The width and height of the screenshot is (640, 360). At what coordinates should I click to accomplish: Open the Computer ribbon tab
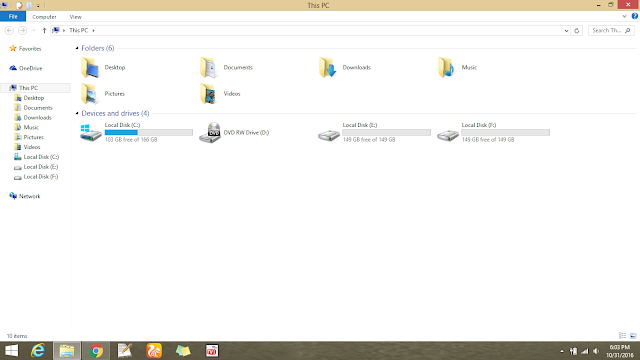(44, 17)
